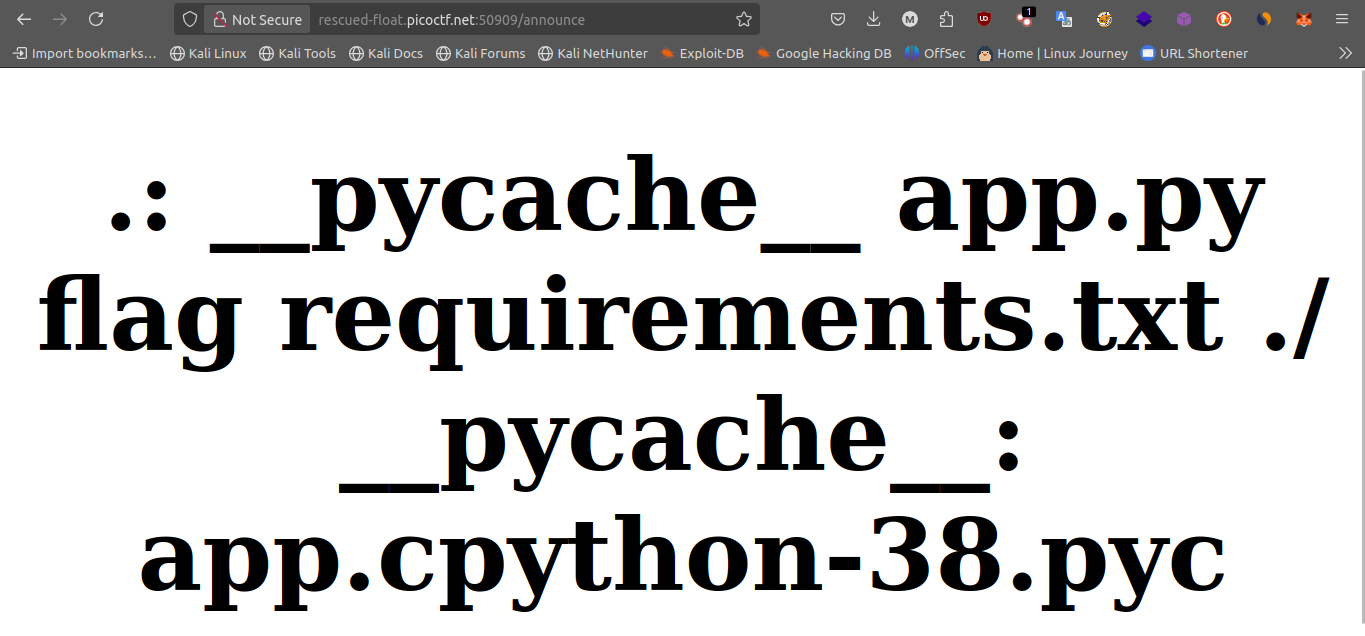Click the Not Secure connection indicator
1365x636 pixels.
(257, 19)
